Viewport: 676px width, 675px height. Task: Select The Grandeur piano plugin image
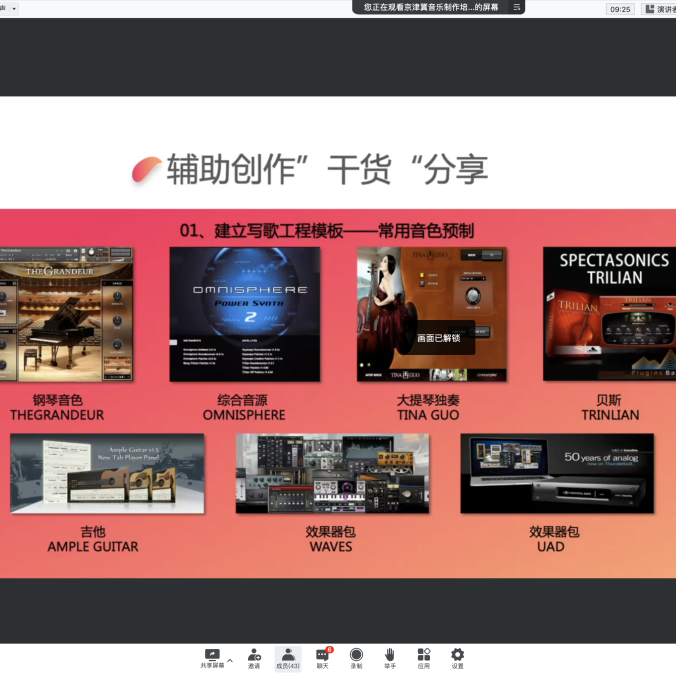tap(66, 314)
